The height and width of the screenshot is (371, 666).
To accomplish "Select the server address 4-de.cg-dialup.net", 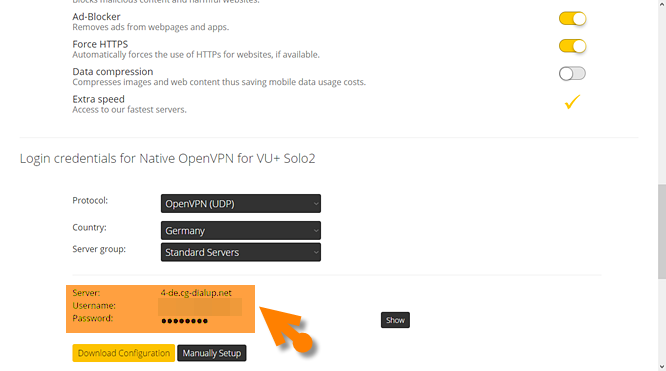I will tap(196, 293).
